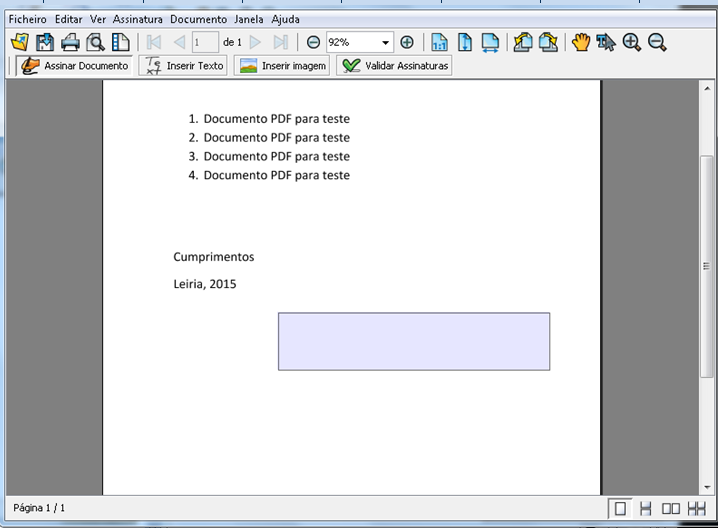Expand the 92% zoom level dropdown
The width and height of the screenshot is (718, 528).
[x=386, y=42]
